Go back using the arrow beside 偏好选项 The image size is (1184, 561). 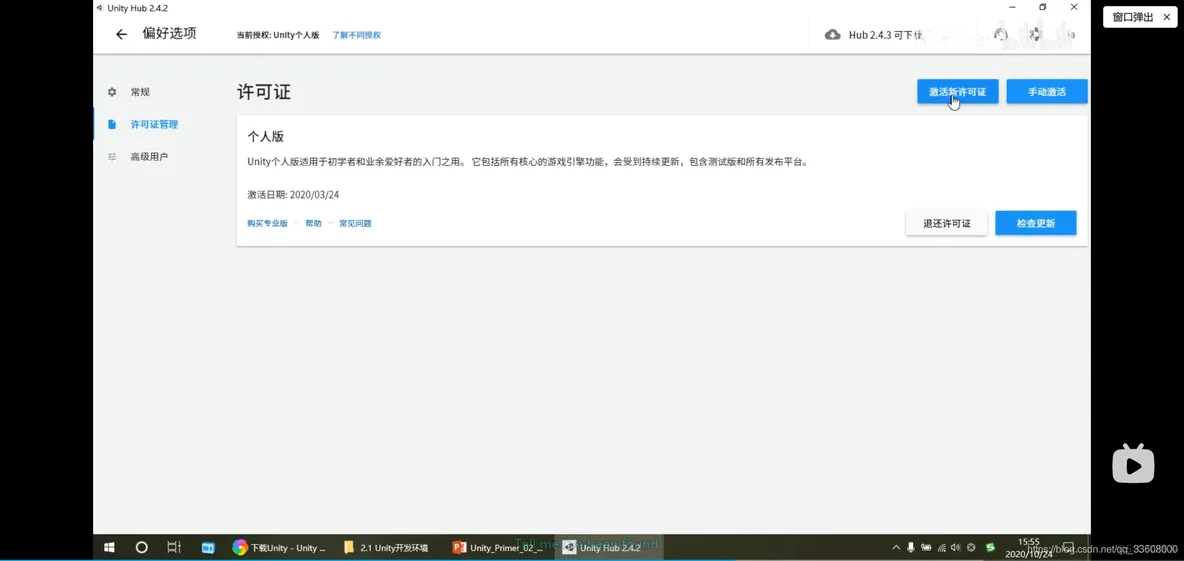coord(121,34)
